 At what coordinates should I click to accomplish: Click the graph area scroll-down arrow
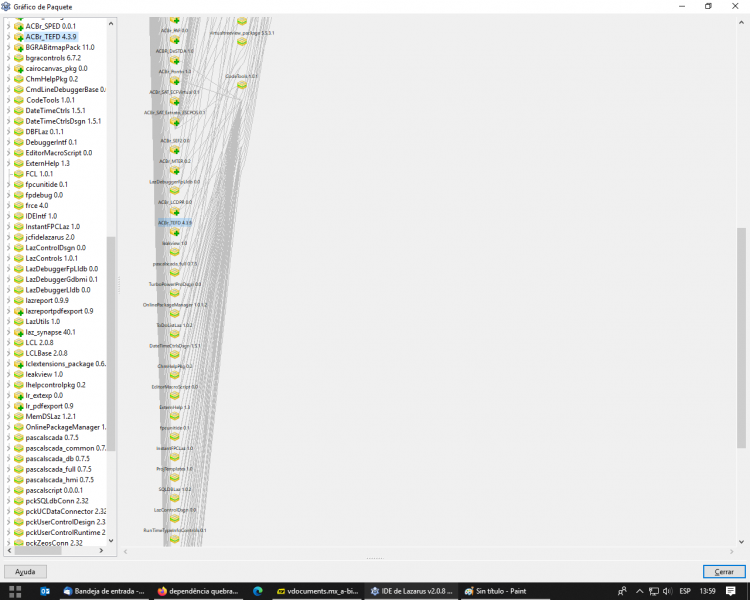pyautogui.click(x=741, y=542)
